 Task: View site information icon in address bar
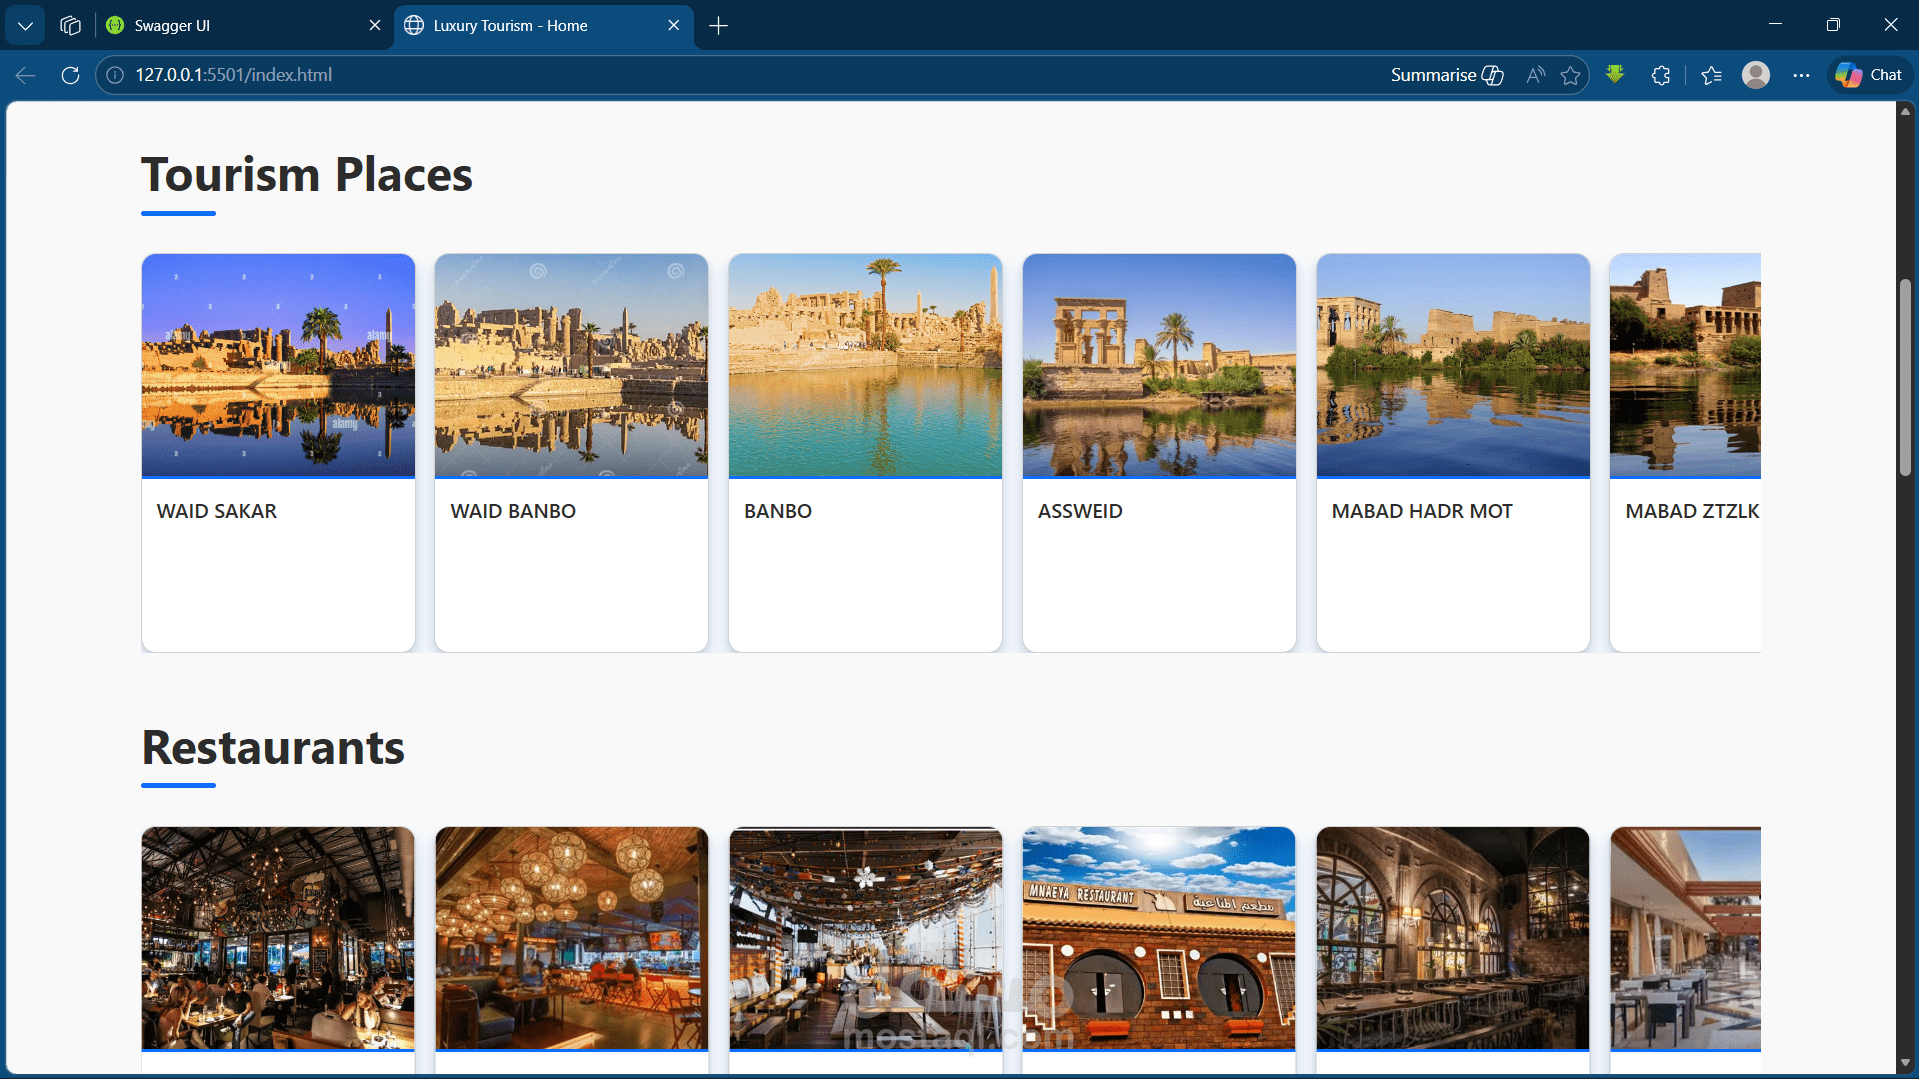click(x=116, y=75)
